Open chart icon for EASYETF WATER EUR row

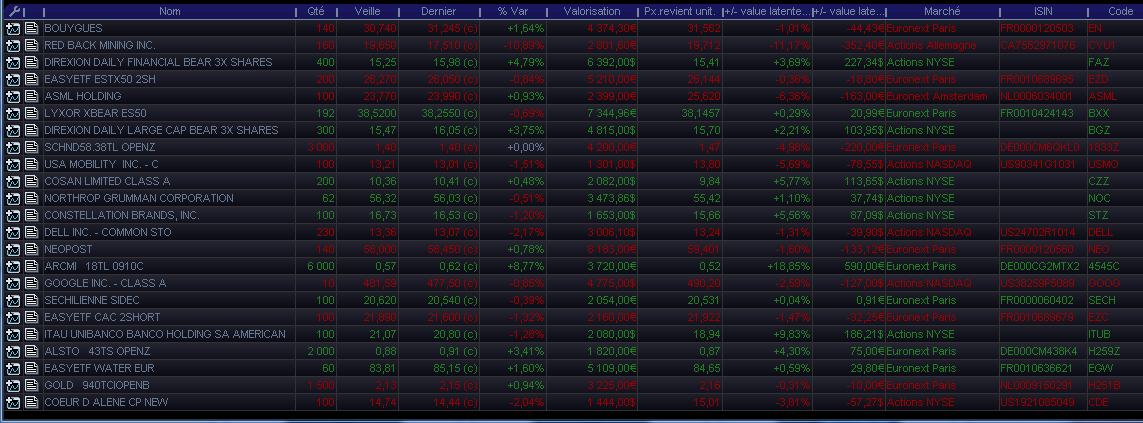coord(13,368)
